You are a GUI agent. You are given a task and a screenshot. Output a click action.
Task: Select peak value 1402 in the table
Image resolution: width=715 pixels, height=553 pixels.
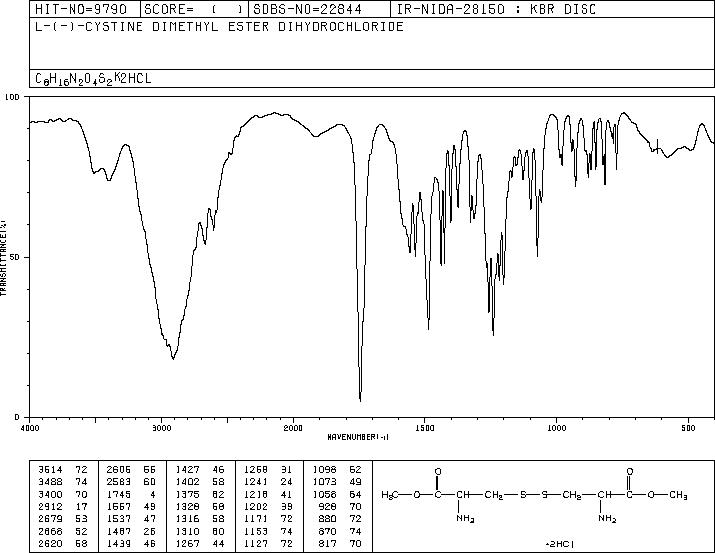pyautogui.click(x=187, y=482)
